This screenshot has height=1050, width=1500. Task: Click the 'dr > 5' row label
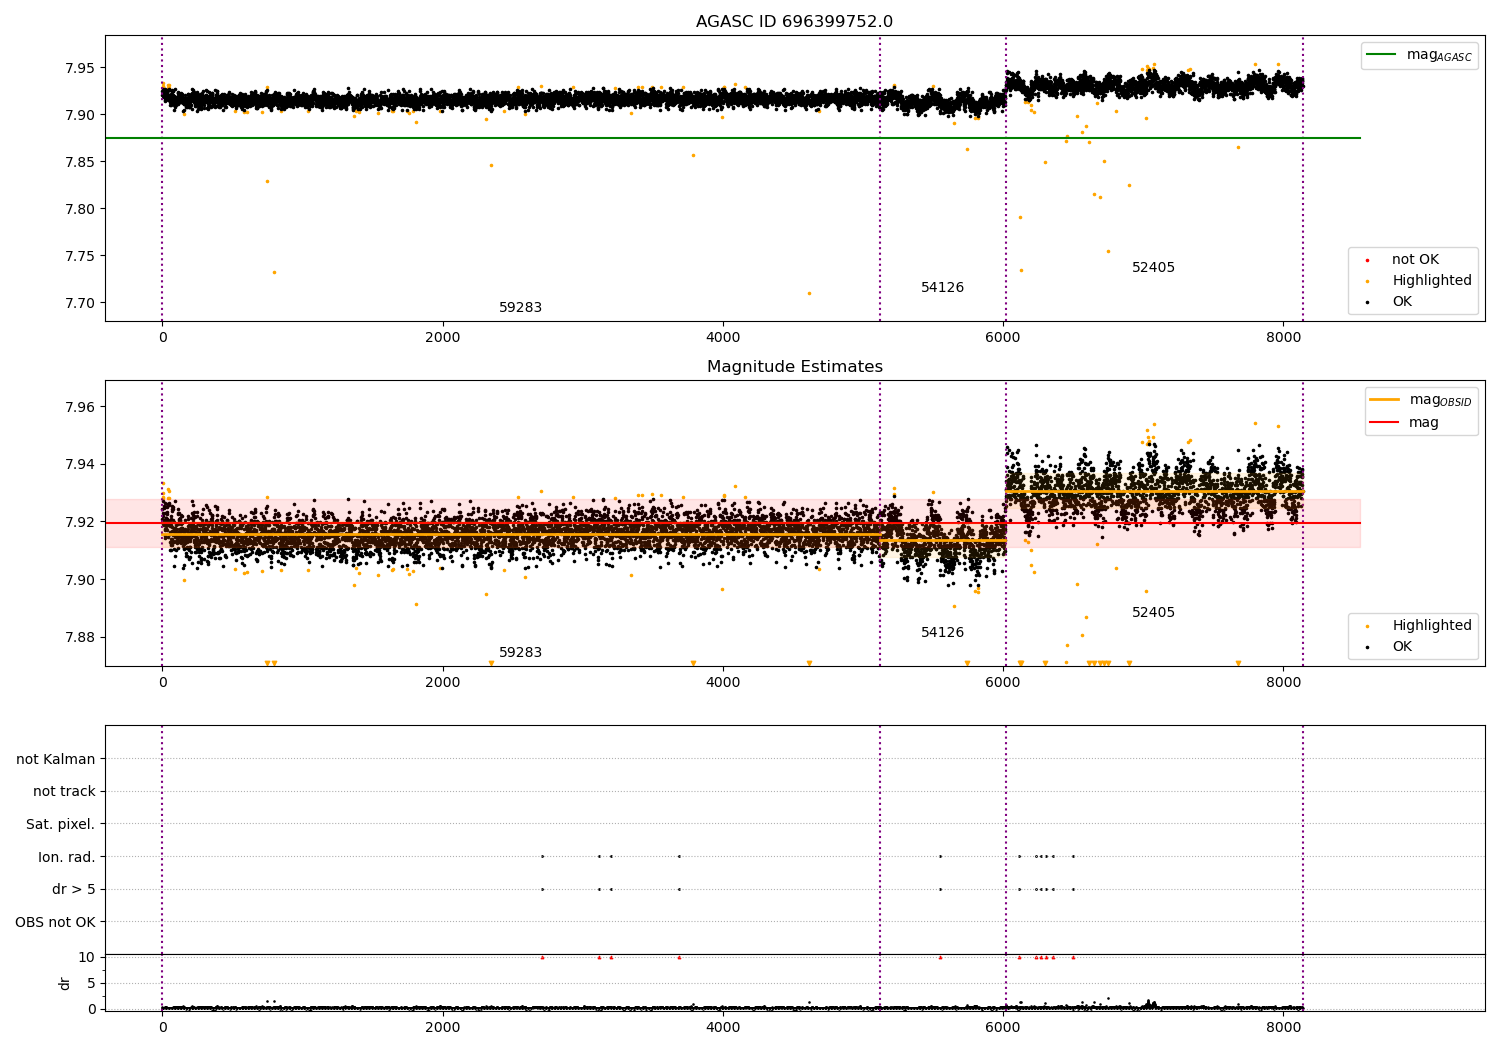click(74, 890)
